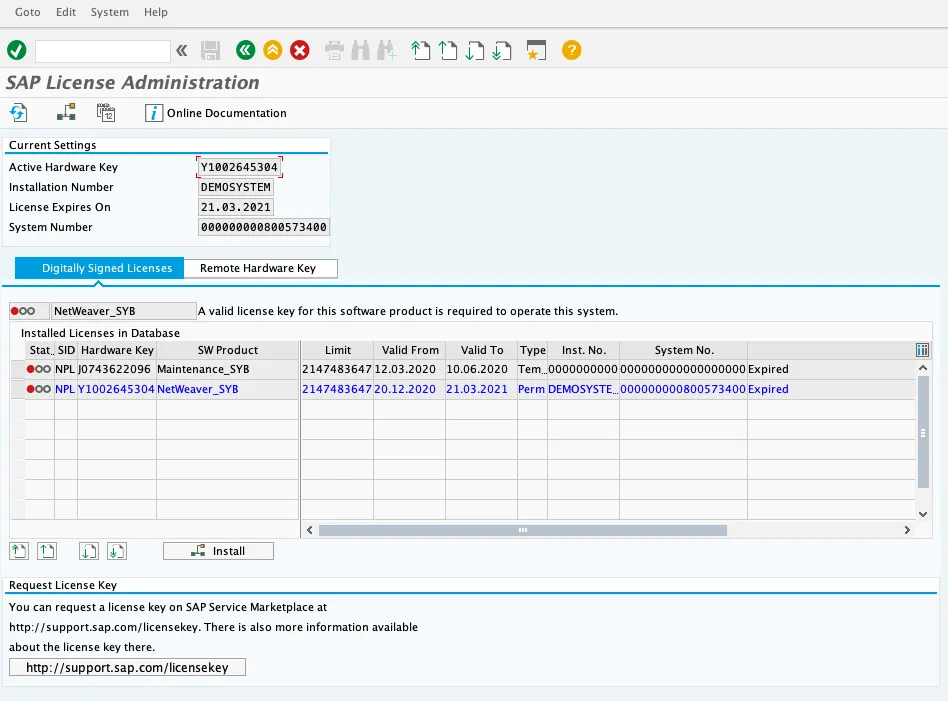Open the yellow Help question mark icon

pyautogui.click(x=571, y=50)
